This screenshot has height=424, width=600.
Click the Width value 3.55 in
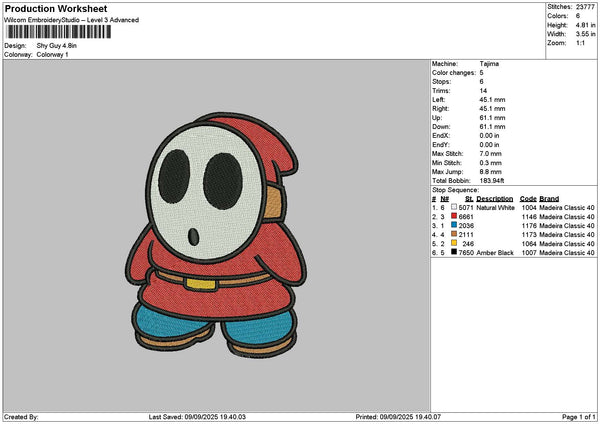[x=585, y=34]
